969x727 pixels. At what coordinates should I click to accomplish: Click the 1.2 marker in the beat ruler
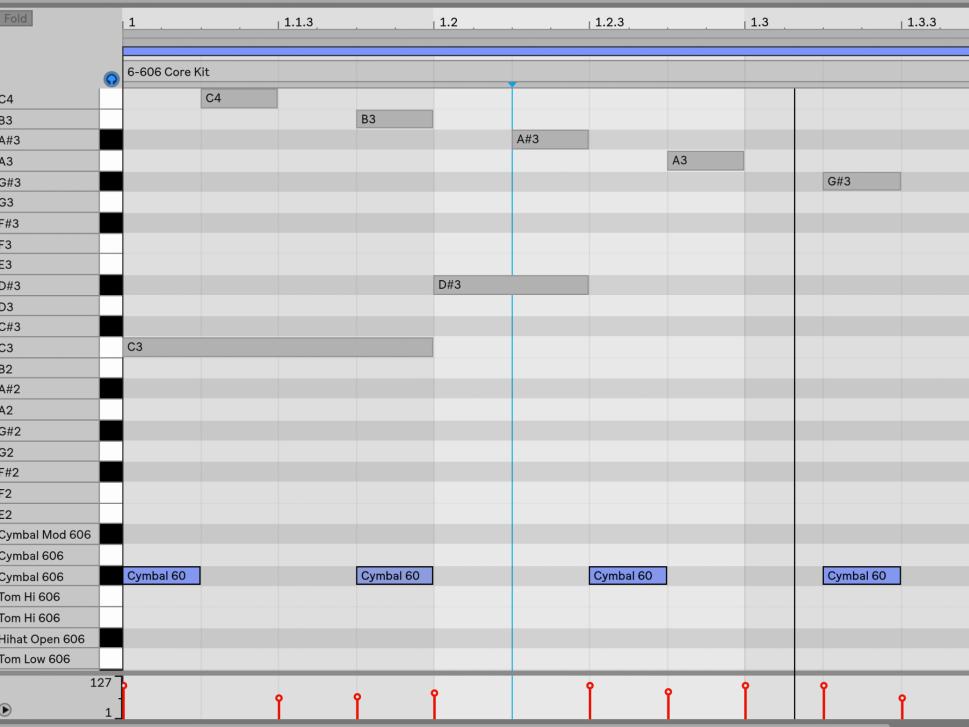click(x=449, y=22)
